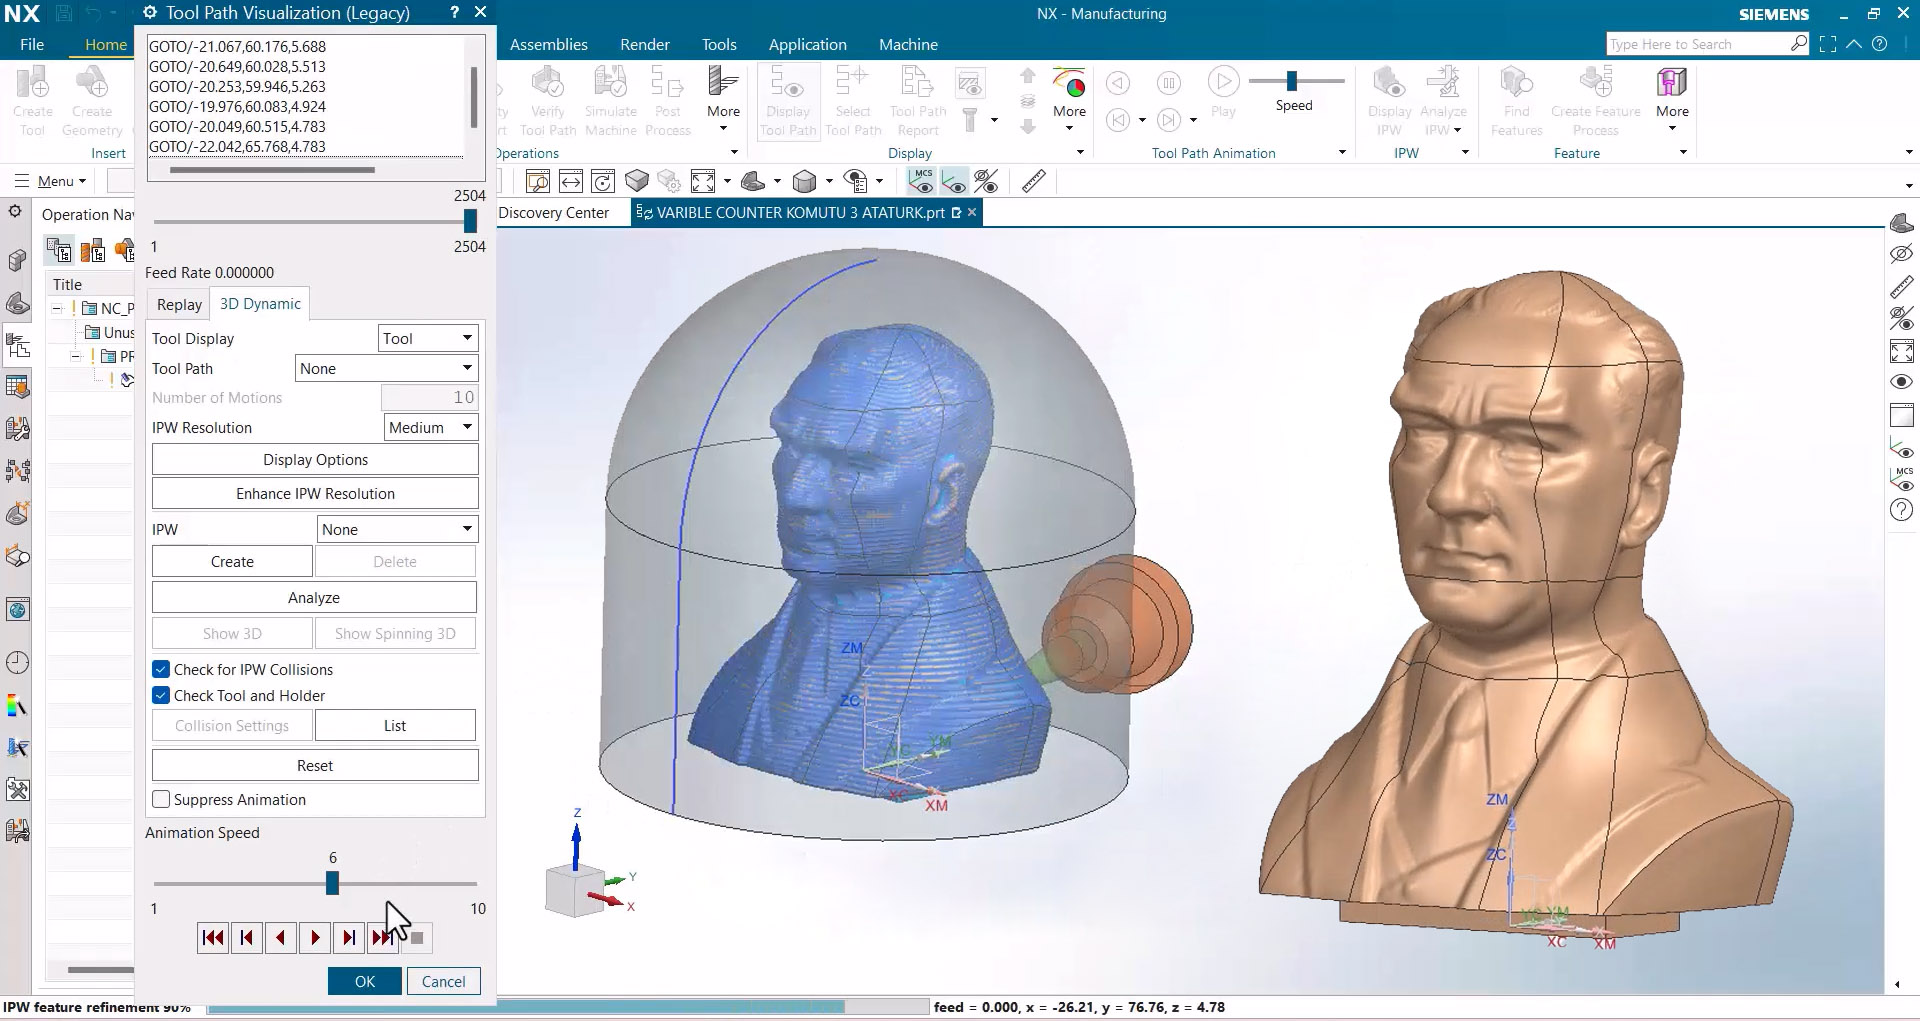Image resolution: width=1920 pixels, height=1021 pixels.
Task: Select the Find Features icon
Action: (1515, 95)
